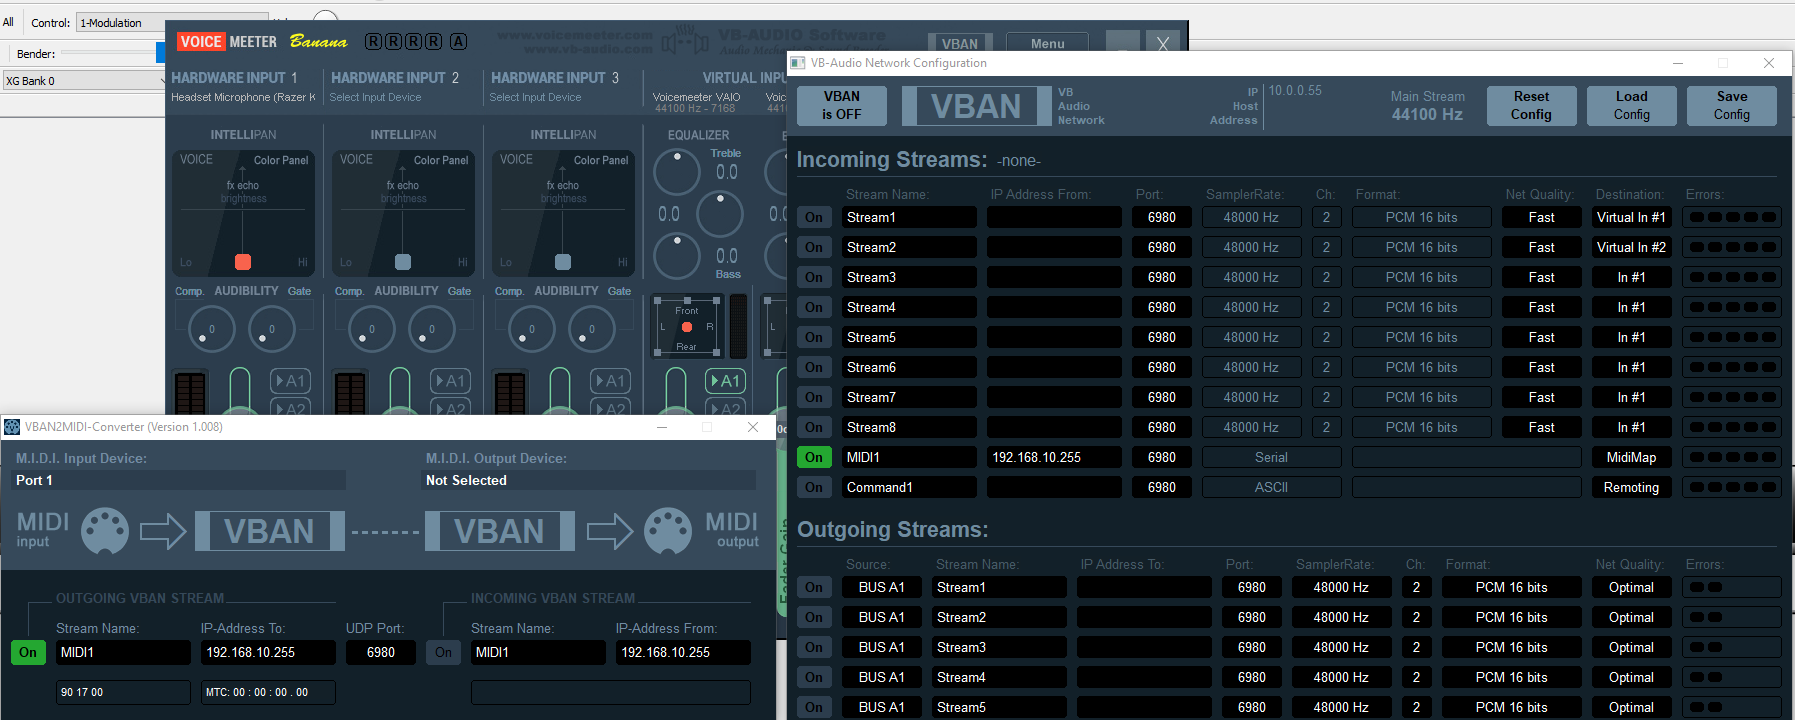This screenshot has width=1795, height=720.
Task: Click the Gate knob on Hardware Input 1
Action: [x=271, y=329]
